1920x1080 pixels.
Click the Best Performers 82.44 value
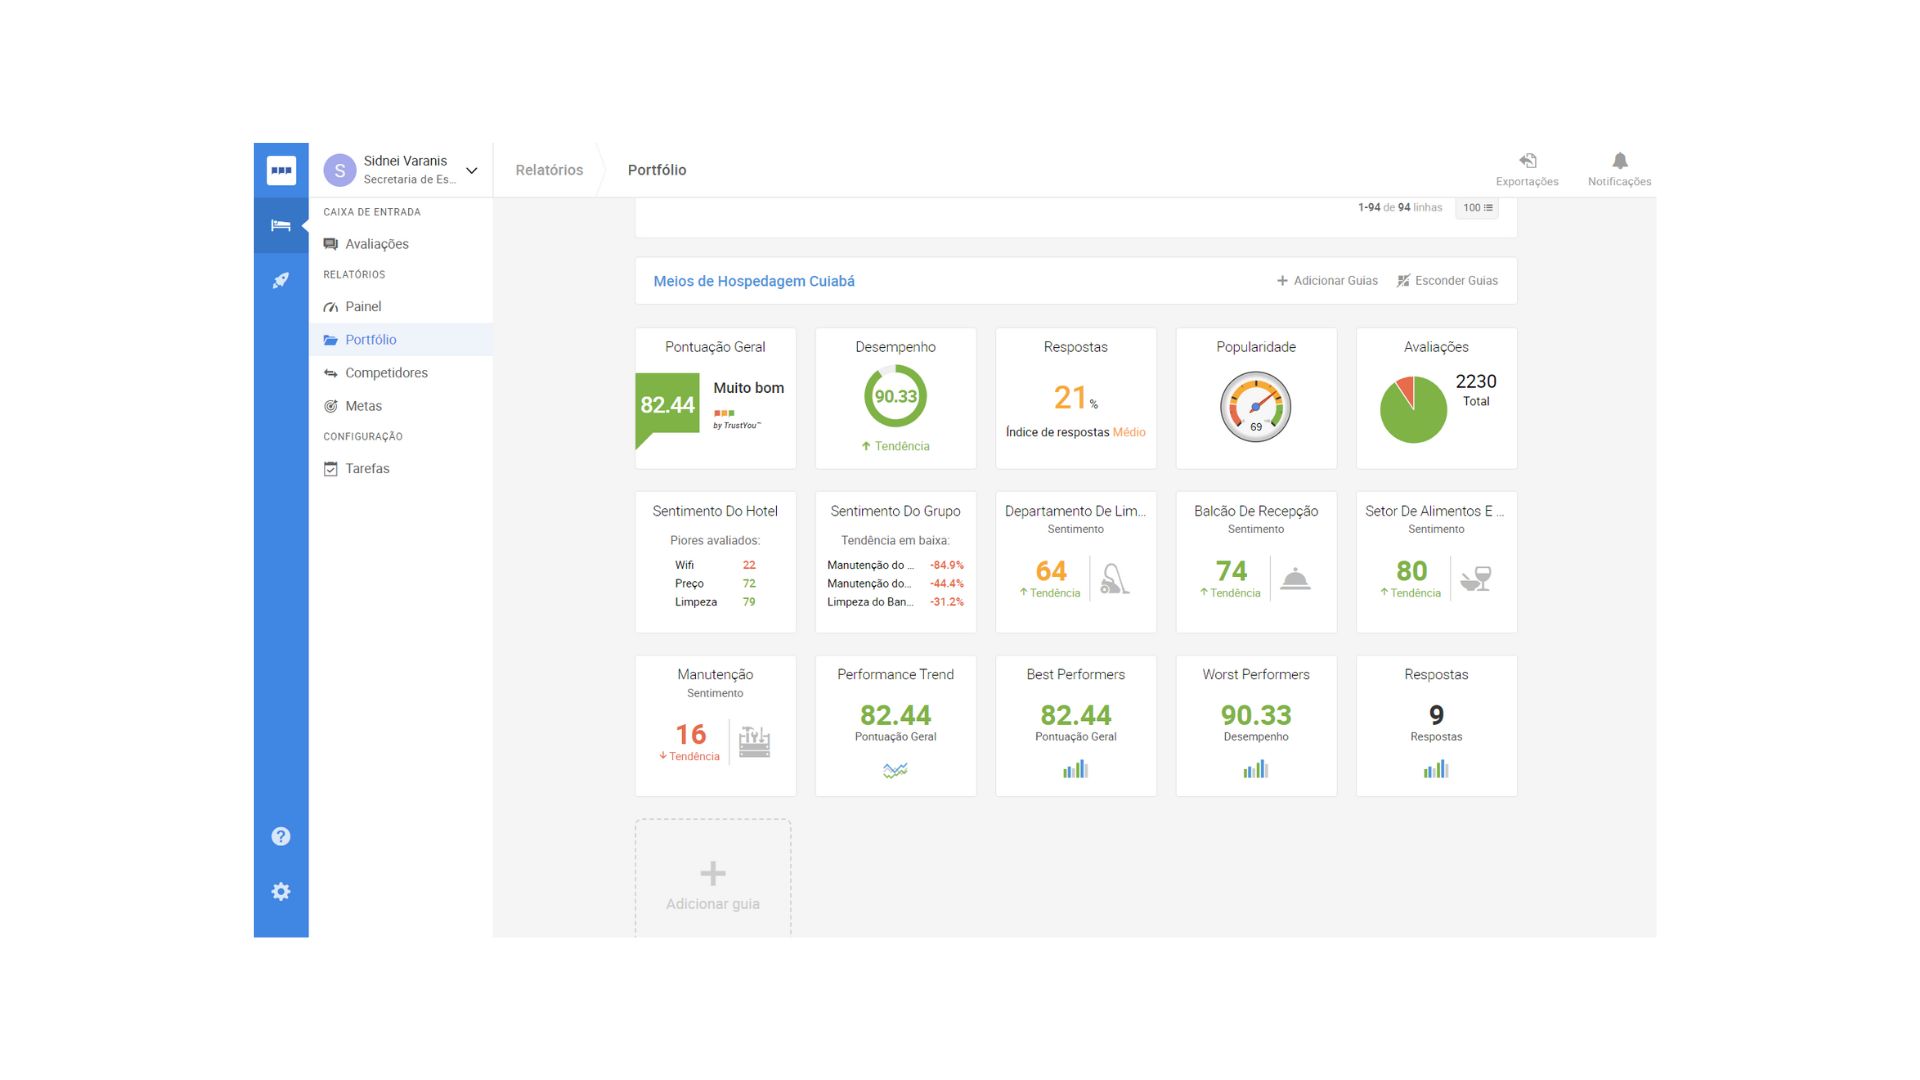[x=1076, y=715]
